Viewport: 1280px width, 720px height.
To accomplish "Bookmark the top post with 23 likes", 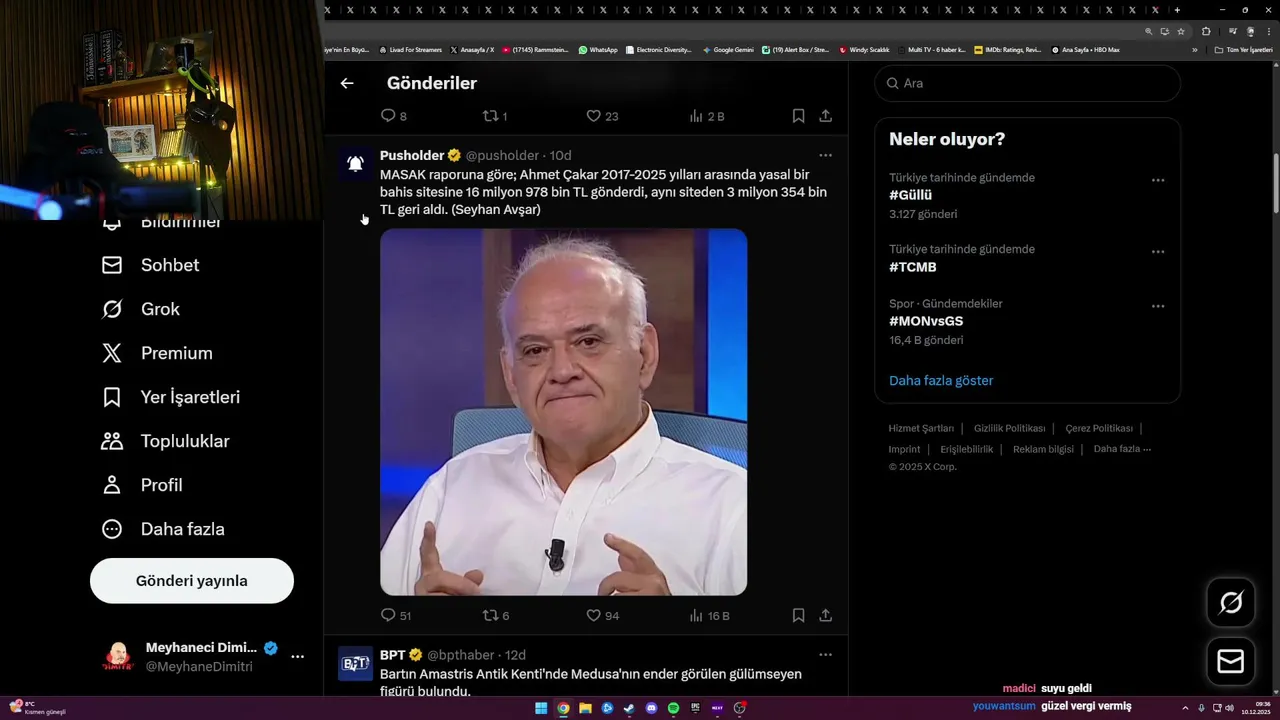I will point(798,116).
